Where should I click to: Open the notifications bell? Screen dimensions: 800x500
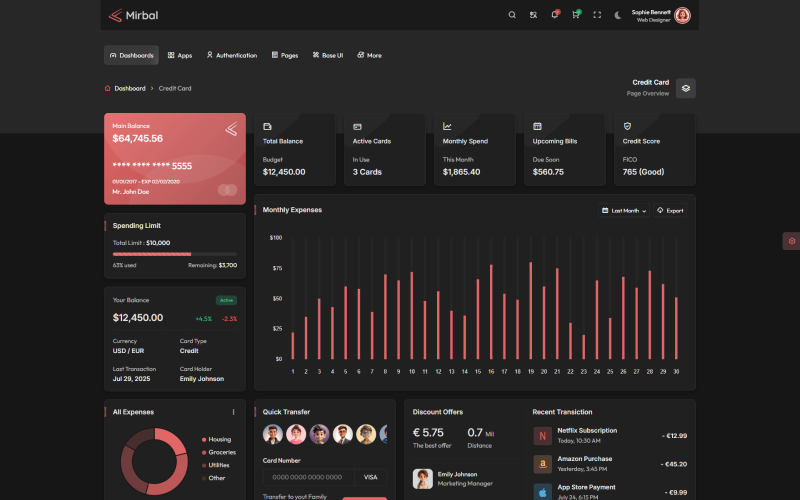[555, 15]
